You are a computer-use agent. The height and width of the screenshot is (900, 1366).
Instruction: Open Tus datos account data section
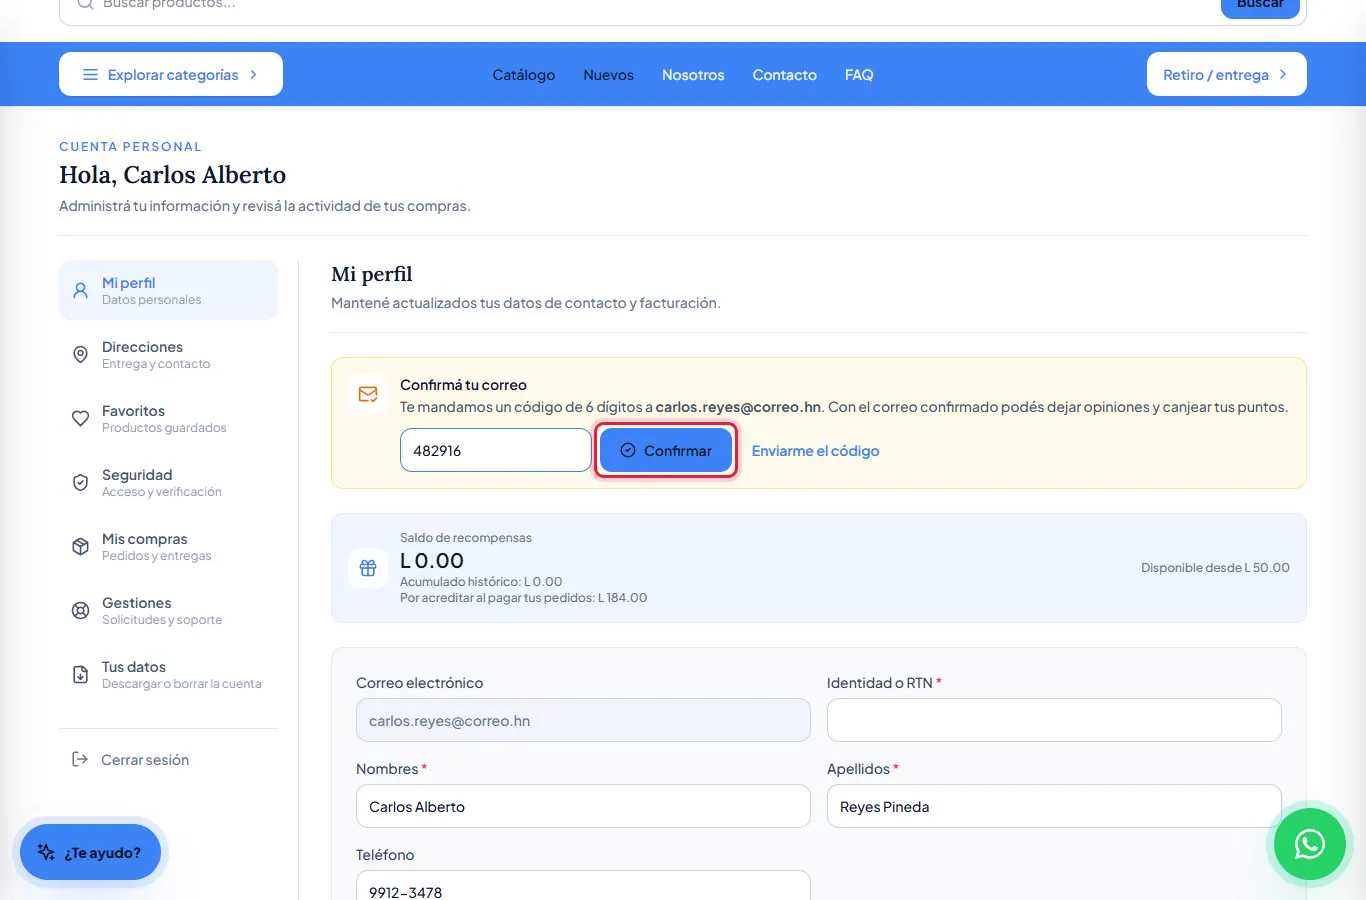(x=168, y=675)
